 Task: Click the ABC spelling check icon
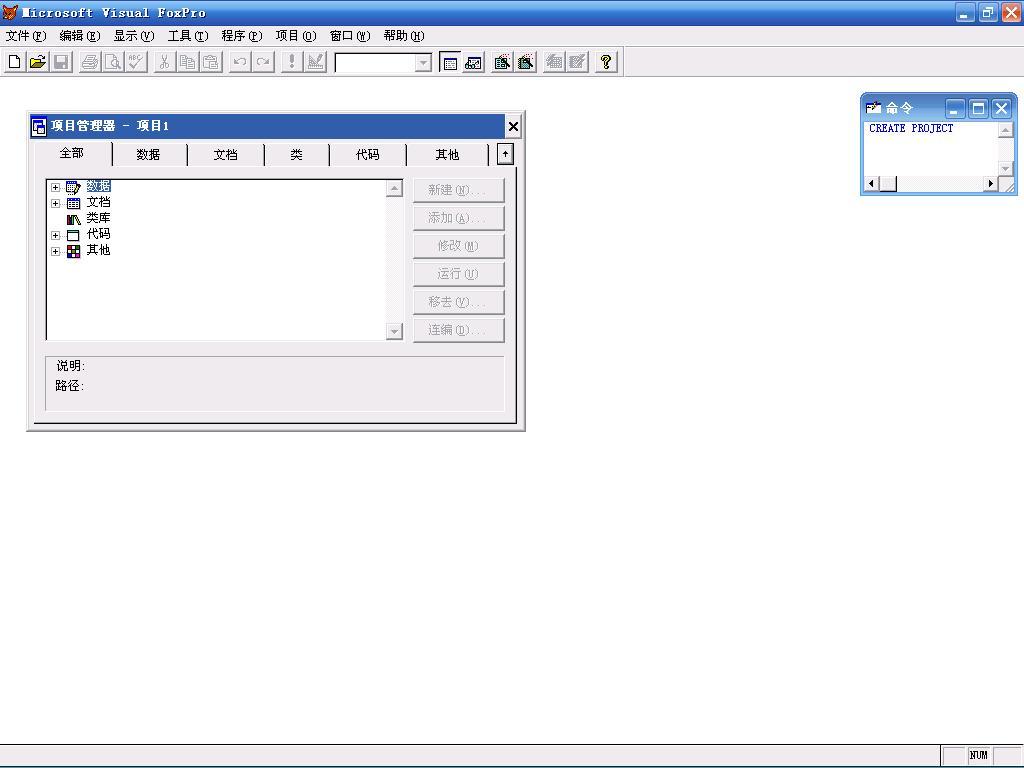136,62
